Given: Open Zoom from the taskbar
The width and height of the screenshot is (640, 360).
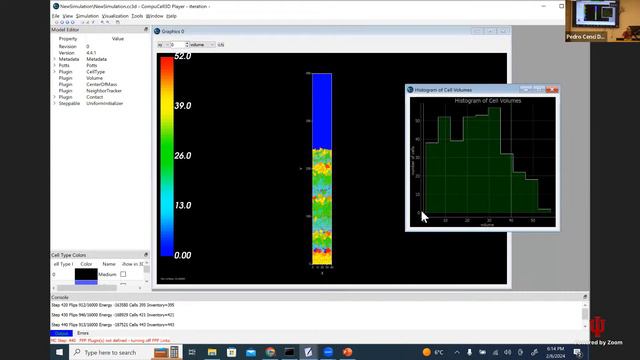Looking at the screenshot, I should (328, 352).
